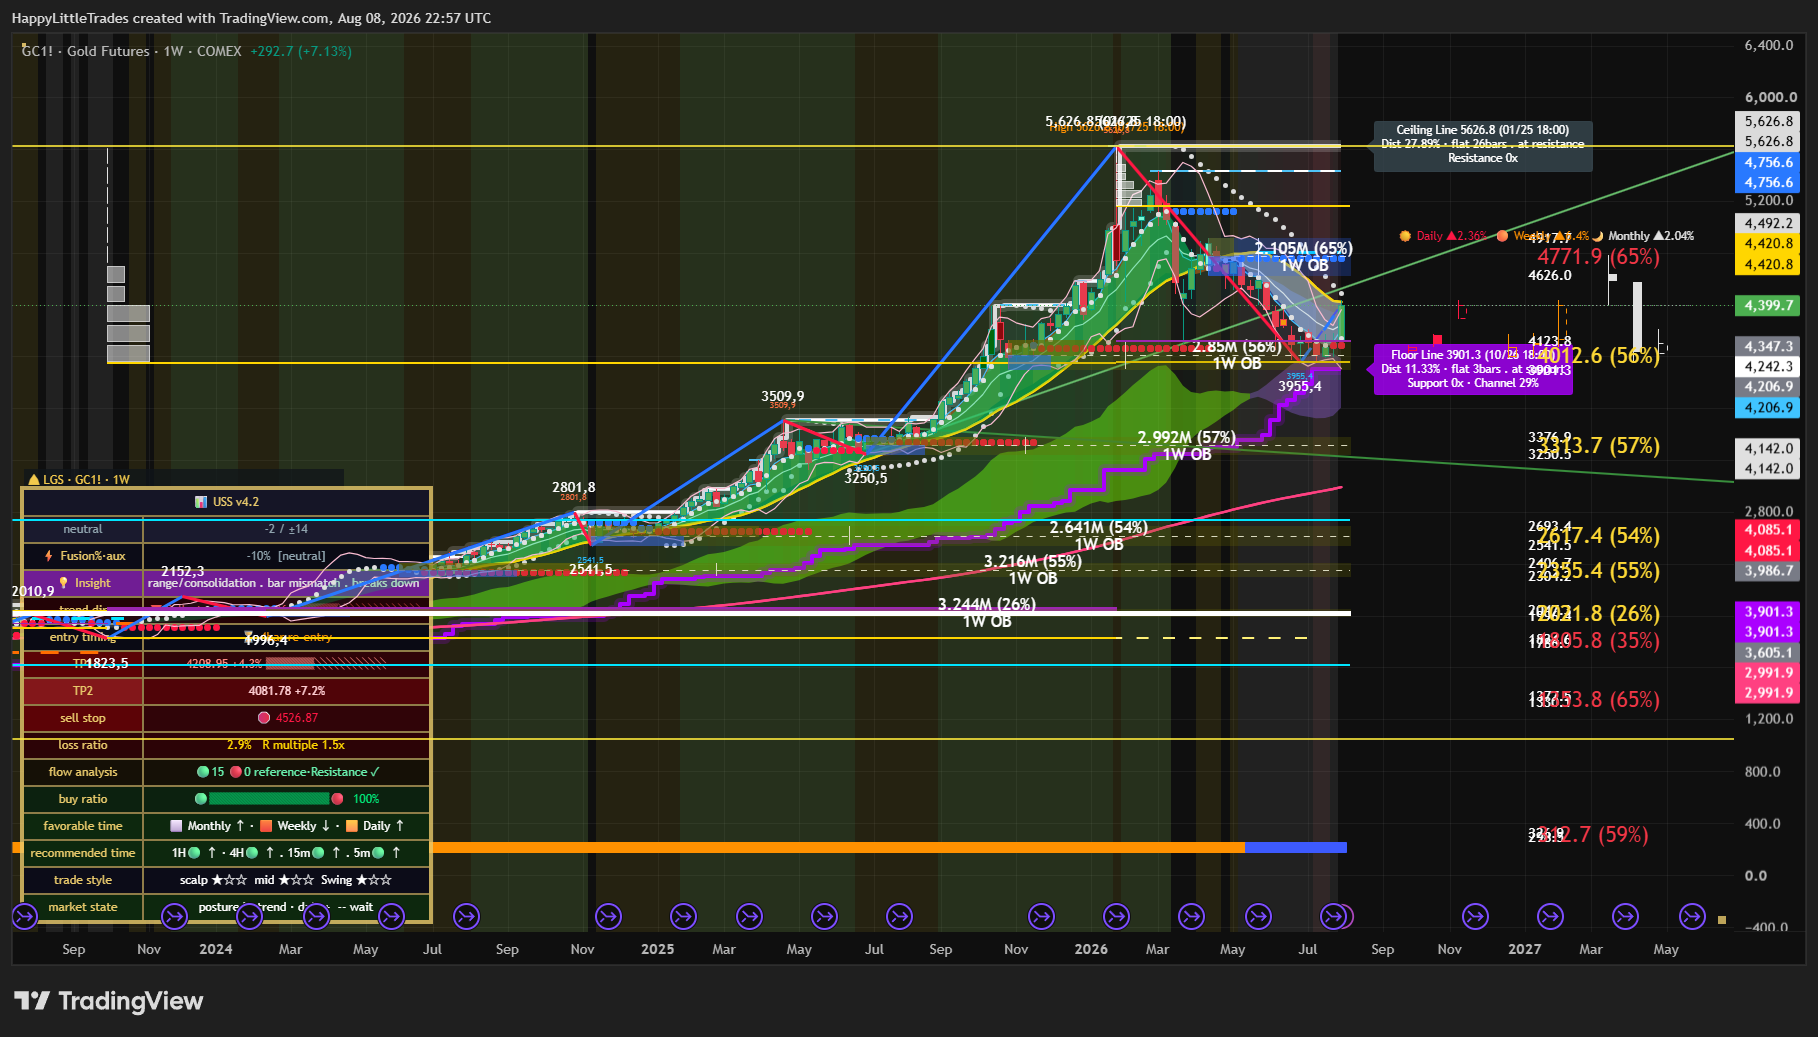1818x1037 pixels.
Task: Click the Fusion -10% [neutral] value cell
Action: (287, 556)
